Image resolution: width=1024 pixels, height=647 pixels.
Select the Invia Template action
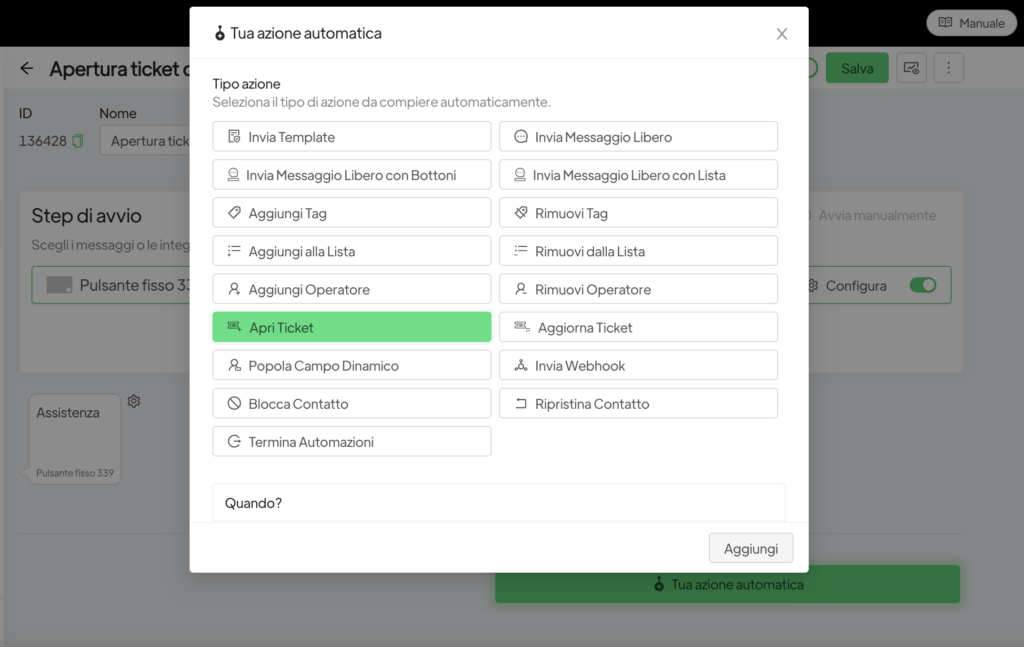pos(351,137)
